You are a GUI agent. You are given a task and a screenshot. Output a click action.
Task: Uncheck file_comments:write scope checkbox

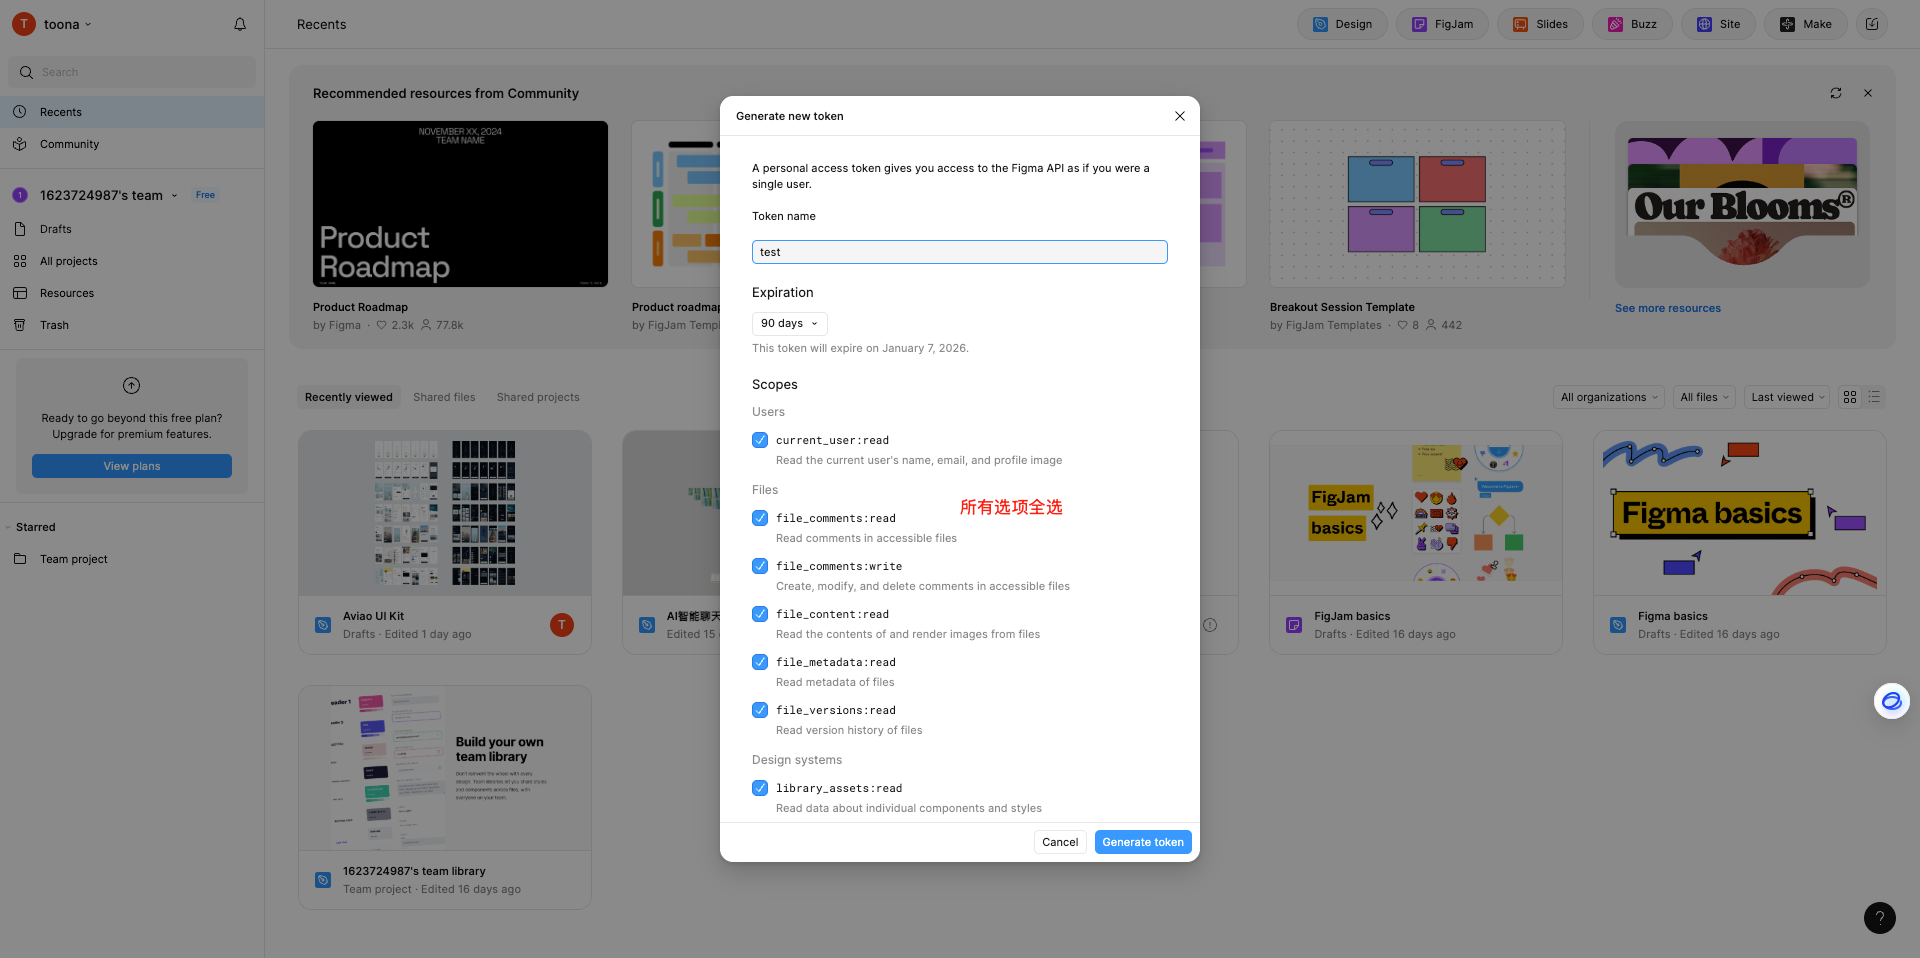[x=760, y=566]
